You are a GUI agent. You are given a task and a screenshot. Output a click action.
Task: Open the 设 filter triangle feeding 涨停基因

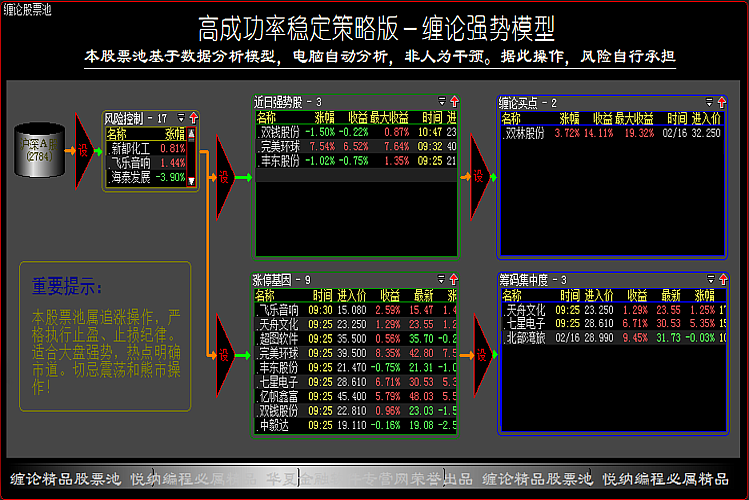click(224, 355)
